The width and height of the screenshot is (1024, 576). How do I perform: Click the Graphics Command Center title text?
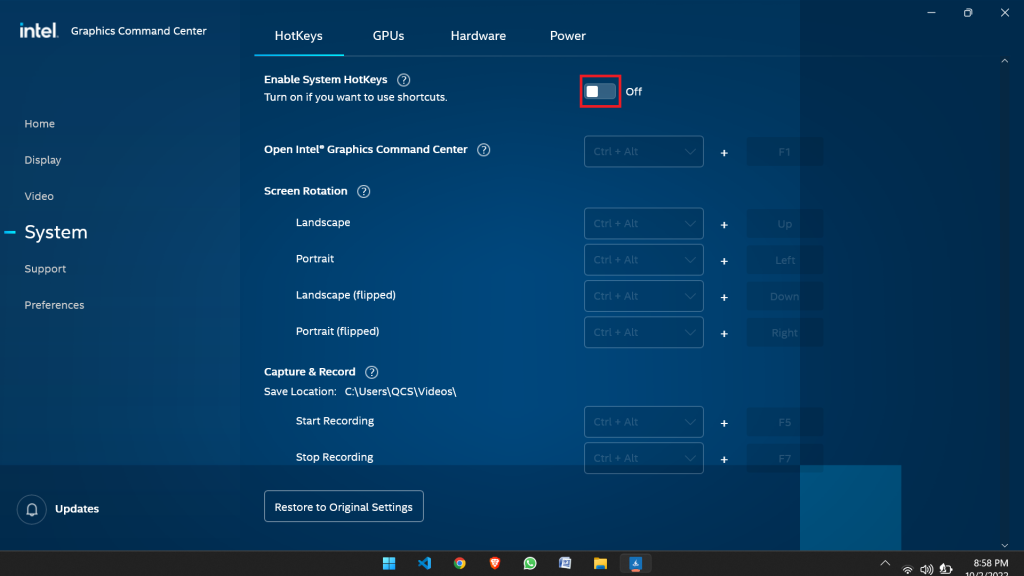(x=138, y=31)
